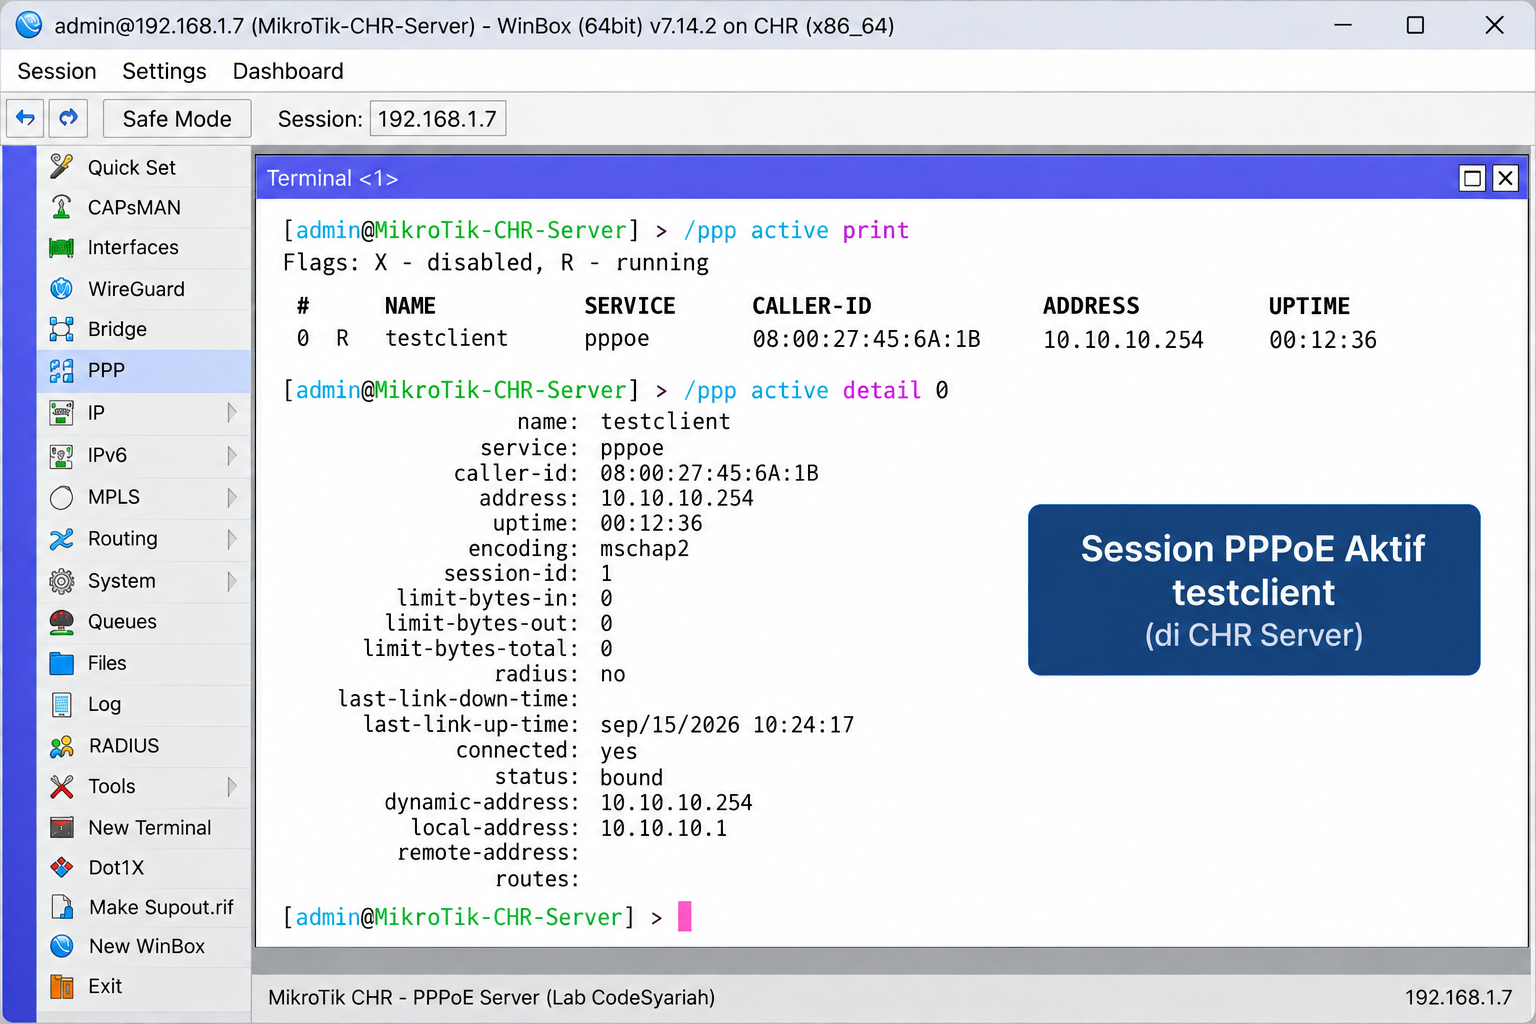Click the RADIUS users icon
The height and width of the screenshot is (1024, 1536).
pyautogui.click(x=62, y=746)
